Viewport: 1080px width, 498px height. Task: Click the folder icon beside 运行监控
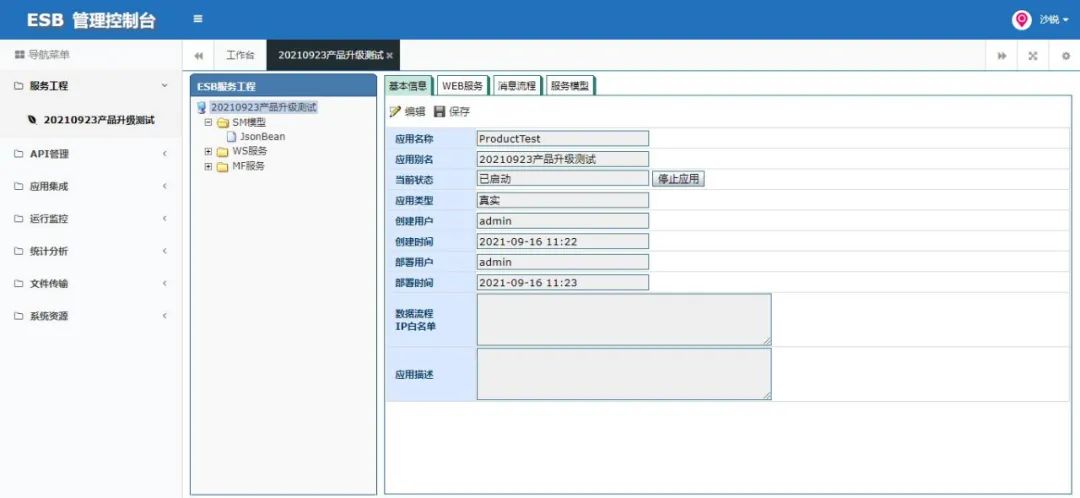point(19,218)
